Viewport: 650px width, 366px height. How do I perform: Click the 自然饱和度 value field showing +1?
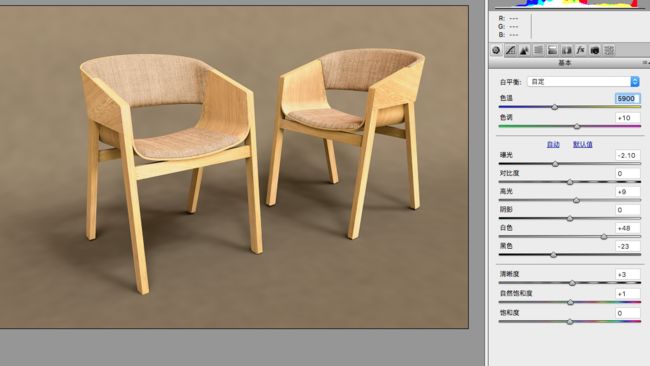point(628,294)
